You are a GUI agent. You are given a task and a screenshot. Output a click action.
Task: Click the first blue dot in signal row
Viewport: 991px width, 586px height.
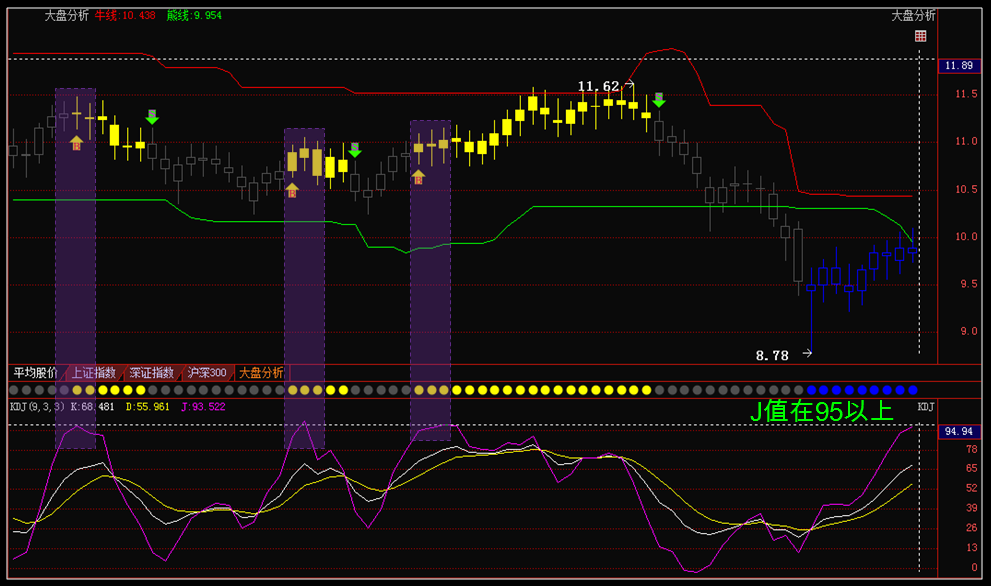point(811,390)
